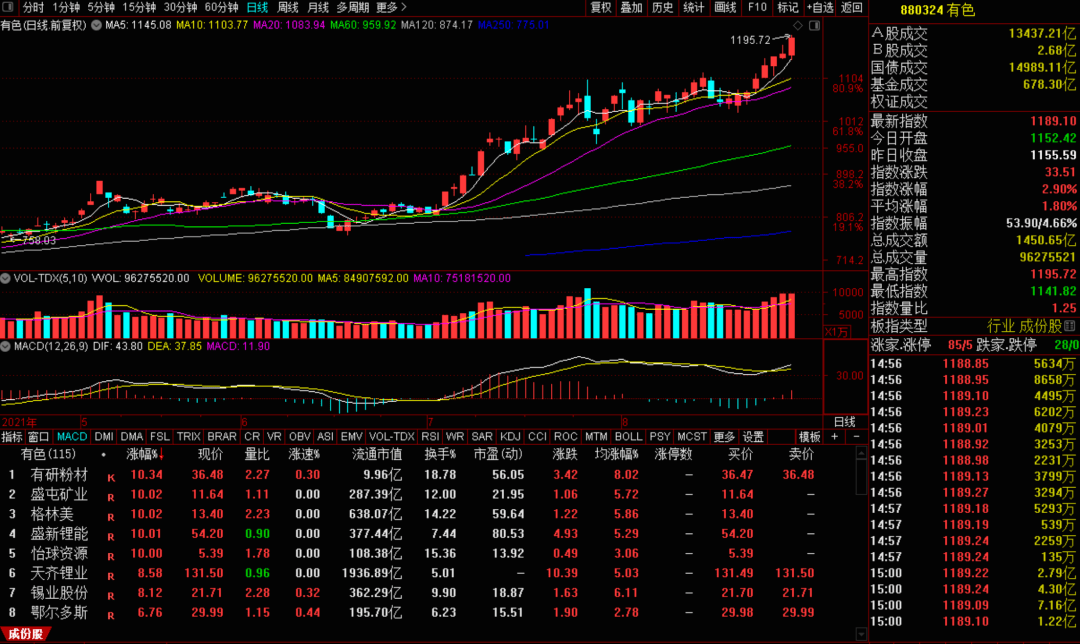1080x644 pixels.
Task: Expand the MACD(12,26,9) indicator settings arrow
Action: pos(6,346)
